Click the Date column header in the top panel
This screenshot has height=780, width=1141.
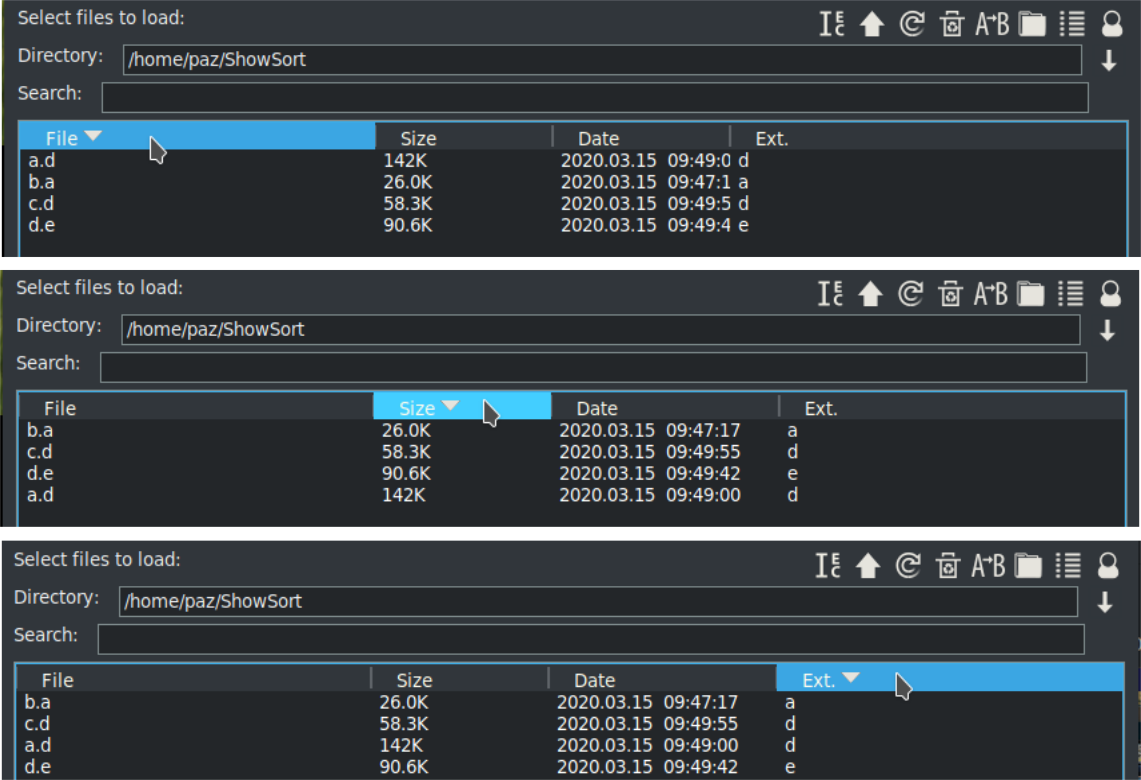(x=640, y=139)
